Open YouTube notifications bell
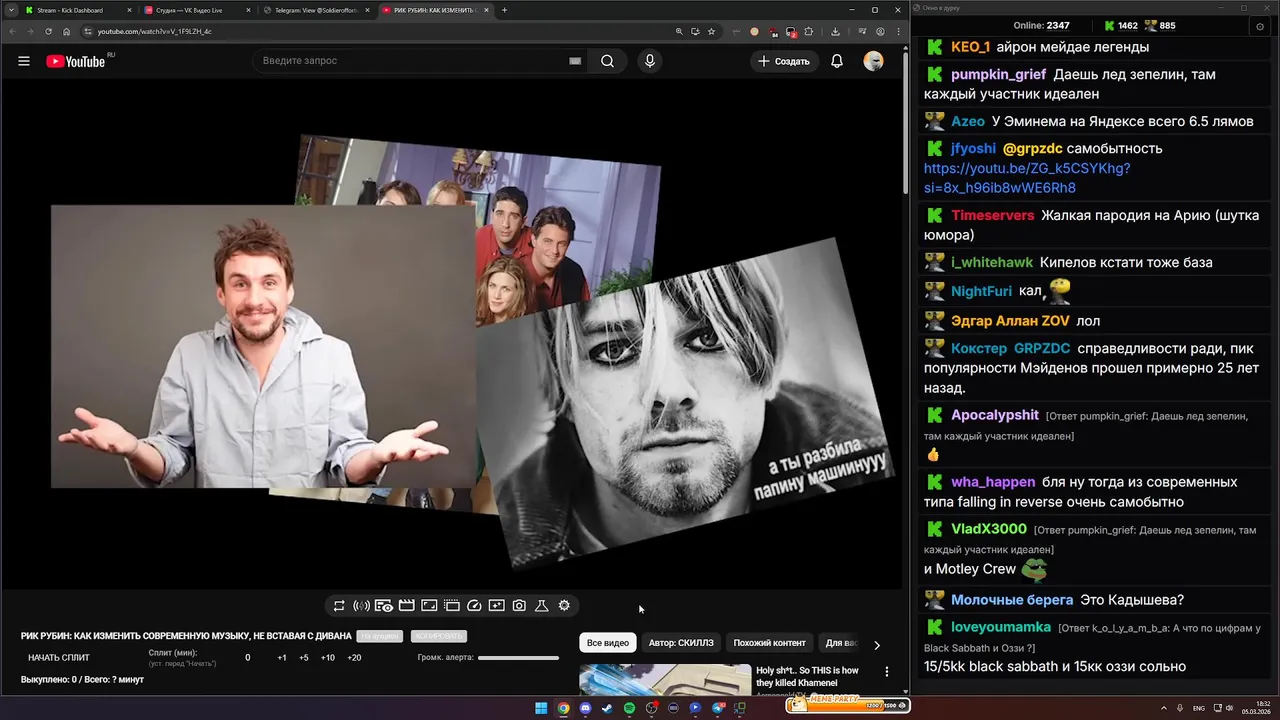This screenshot has height=720, width=1280. pos(837,61)
